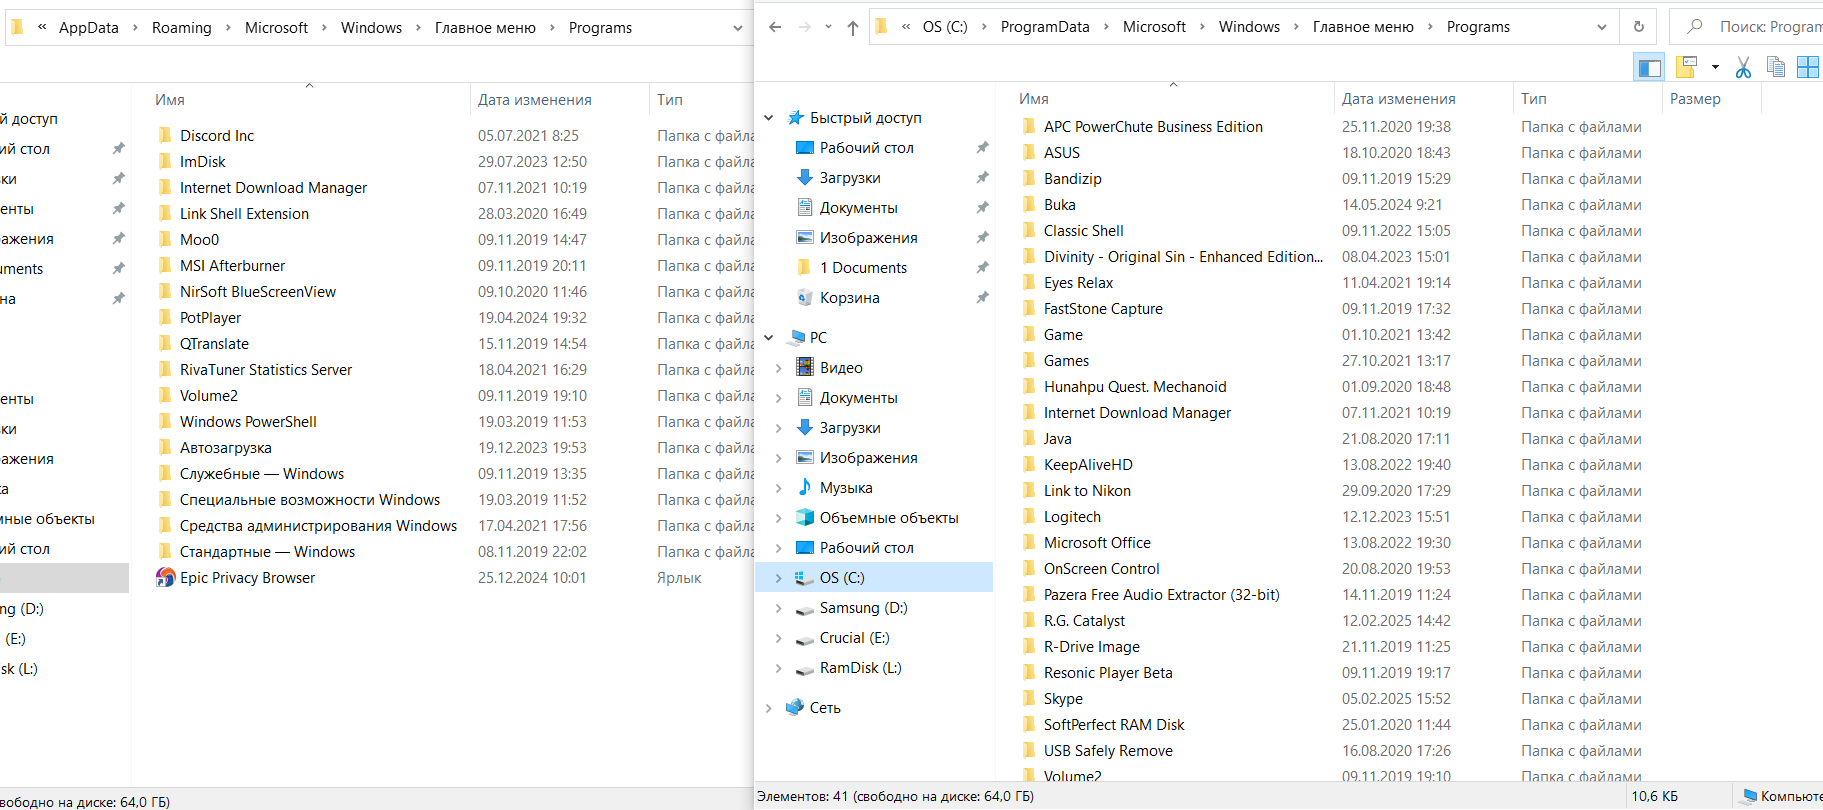The height and width of the screenshot is (810, 1823).
Task: Click the Quick access 'Рабочий стол' icon
Action: (x=805, y=148)
